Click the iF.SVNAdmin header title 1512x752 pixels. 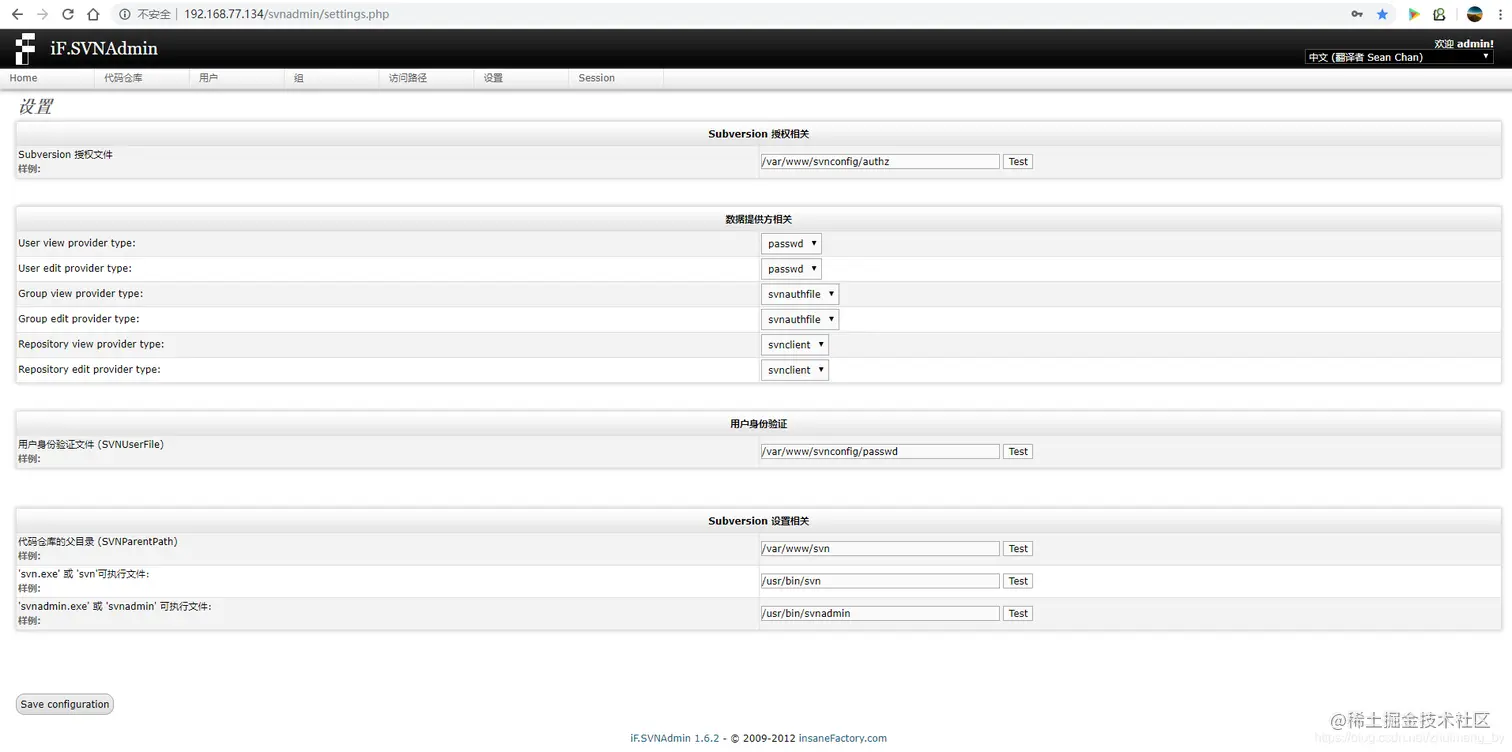tap(104, 48)
